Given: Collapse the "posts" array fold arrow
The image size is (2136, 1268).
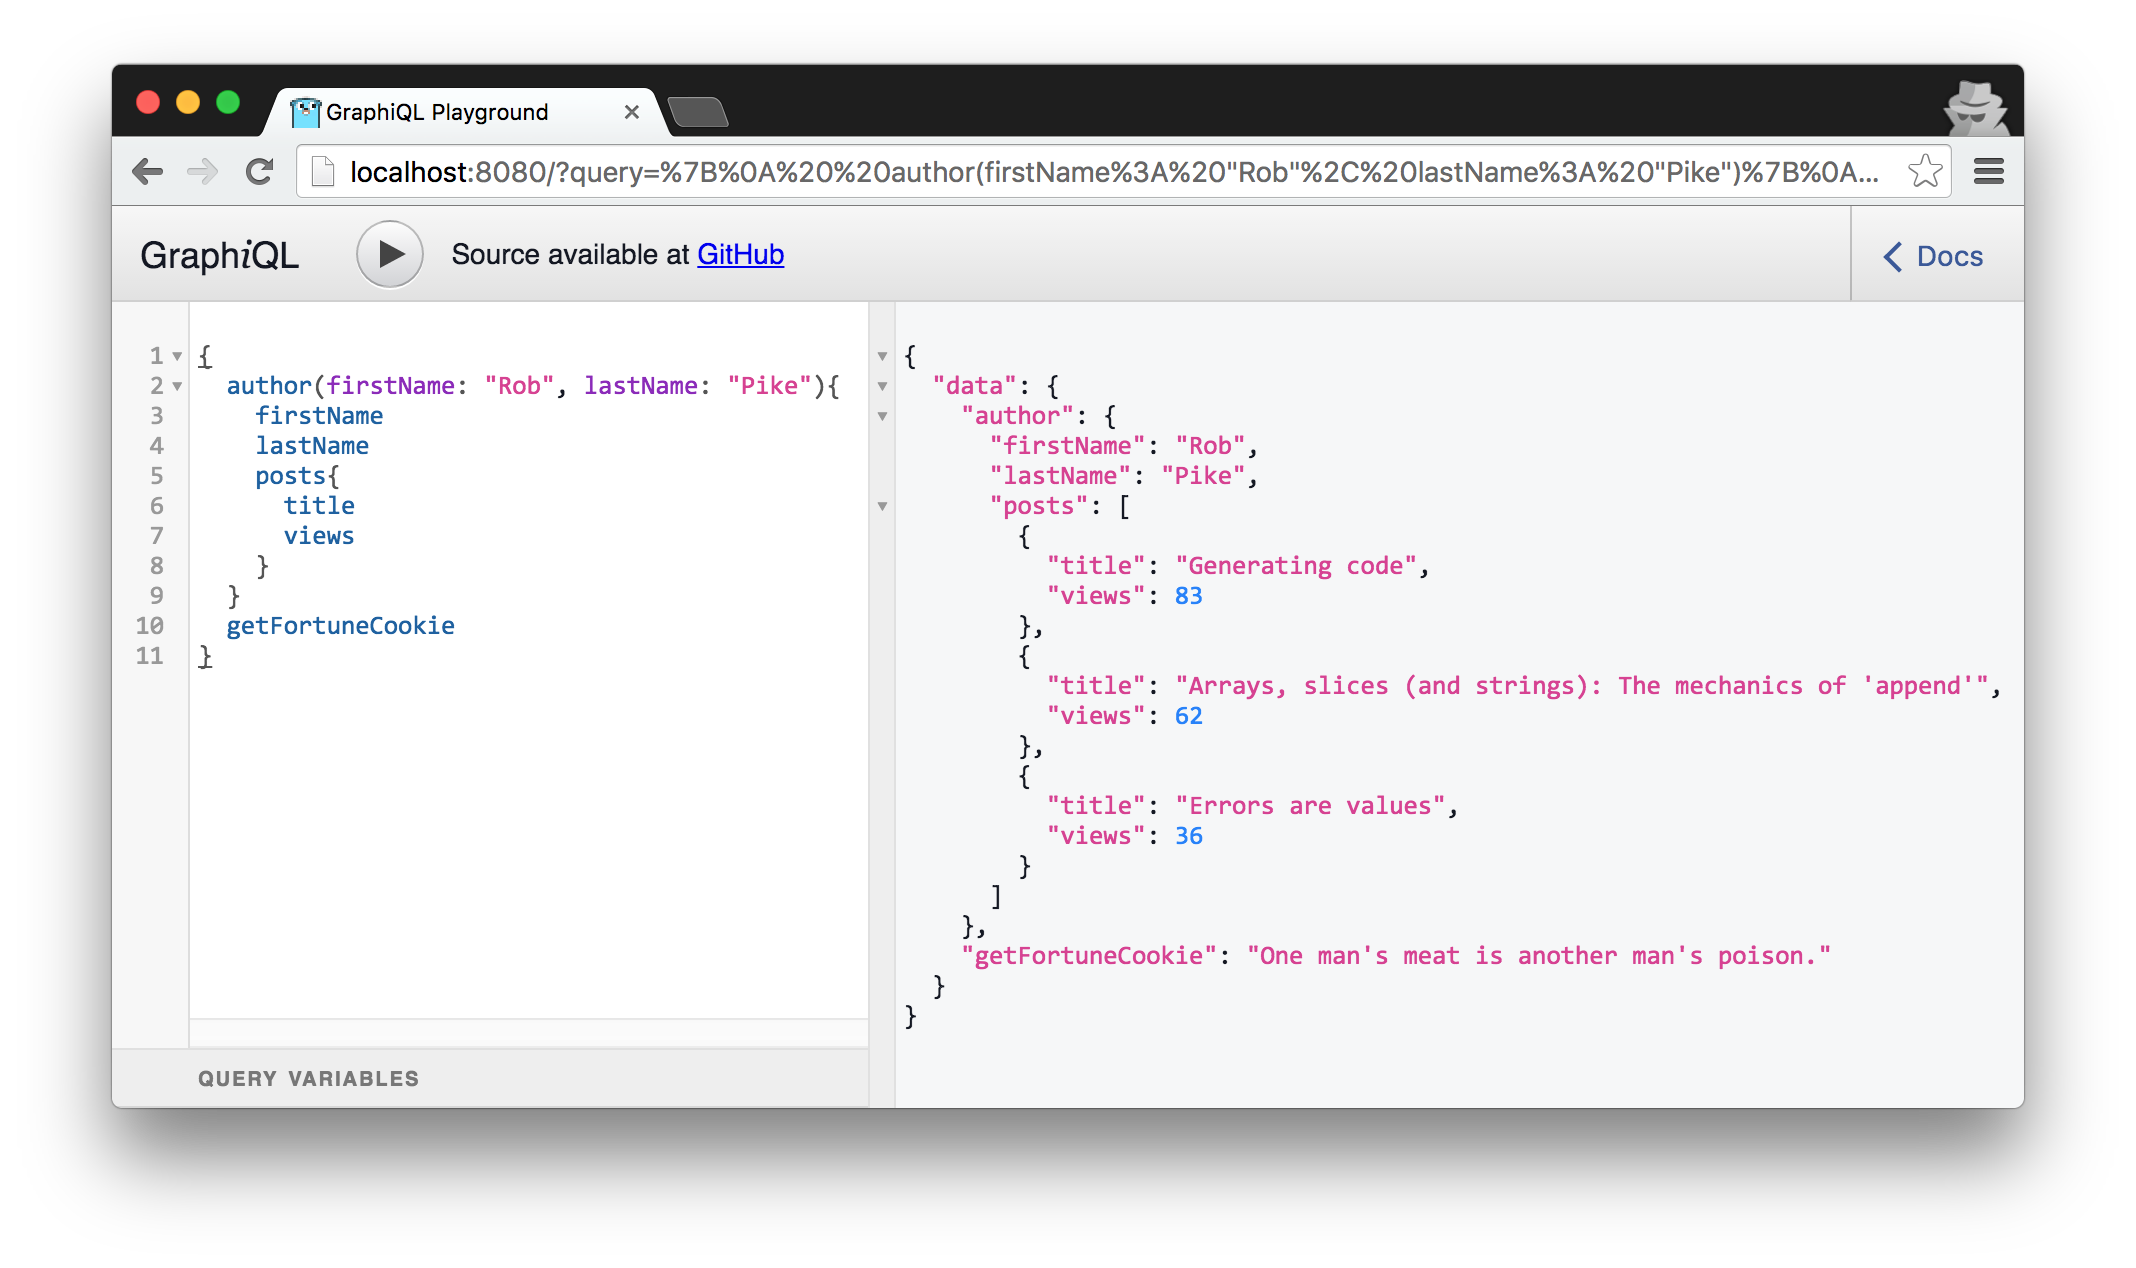Looking at the screenshot, I should point(882,506).
